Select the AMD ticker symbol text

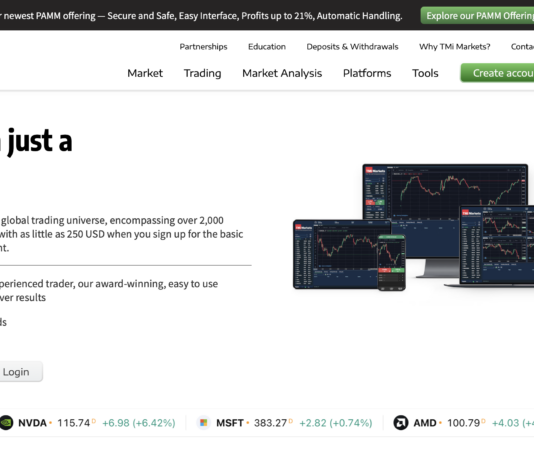[x=425, y=423]
